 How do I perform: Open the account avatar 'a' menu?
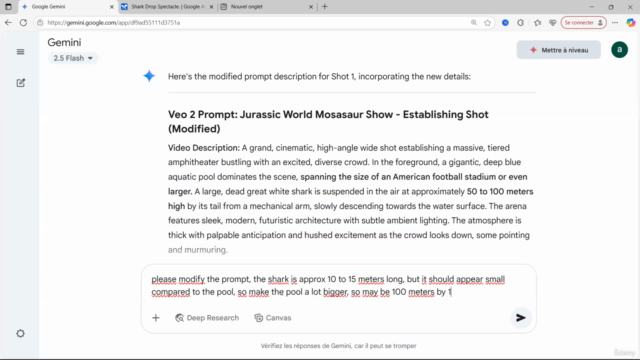[x=619, y=50]
